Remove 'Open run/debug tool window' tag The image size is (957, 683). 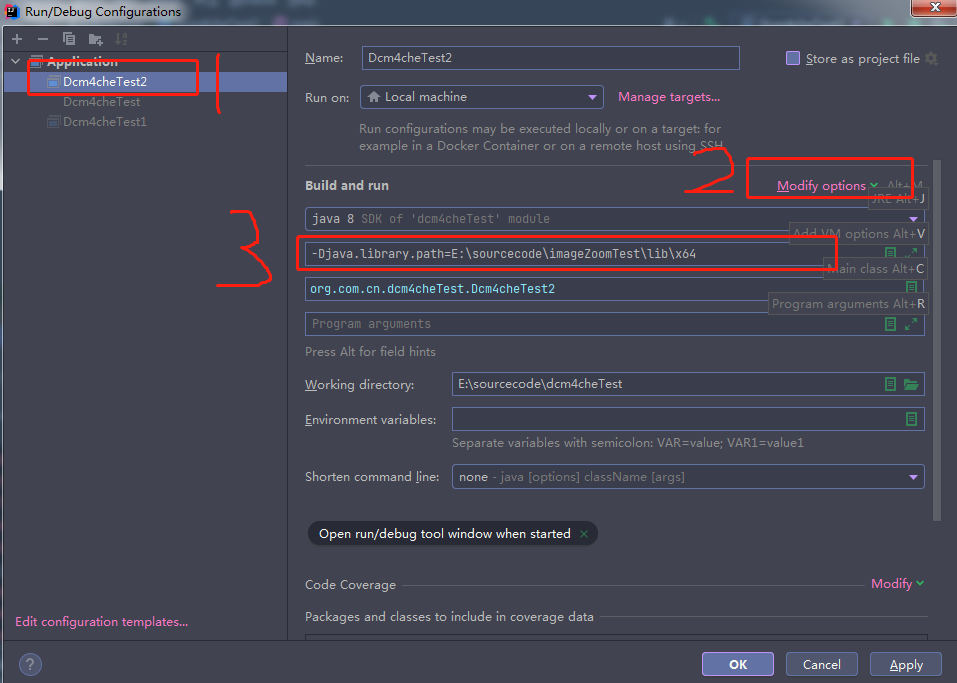[x=584, y=534]
